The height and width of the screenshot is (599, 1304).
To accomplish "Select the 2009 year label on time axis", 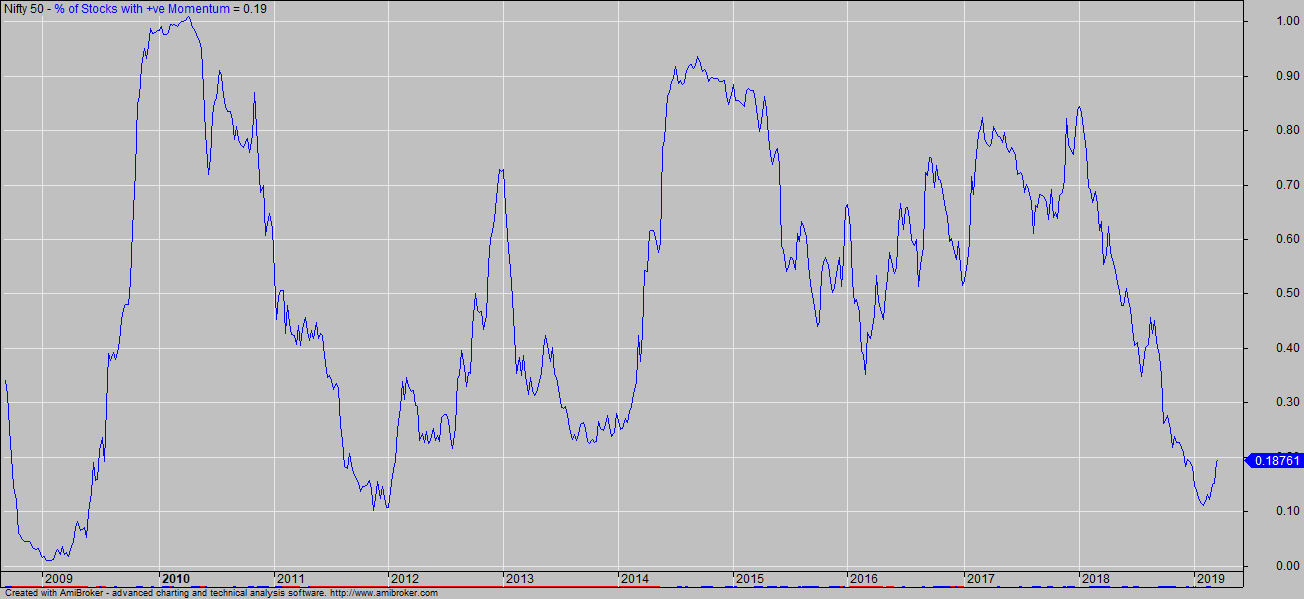I will point(60,578).
